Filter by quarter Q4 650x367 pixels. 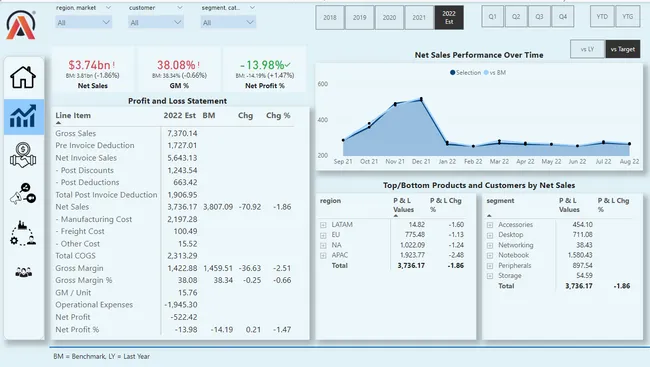click(563, 17)
